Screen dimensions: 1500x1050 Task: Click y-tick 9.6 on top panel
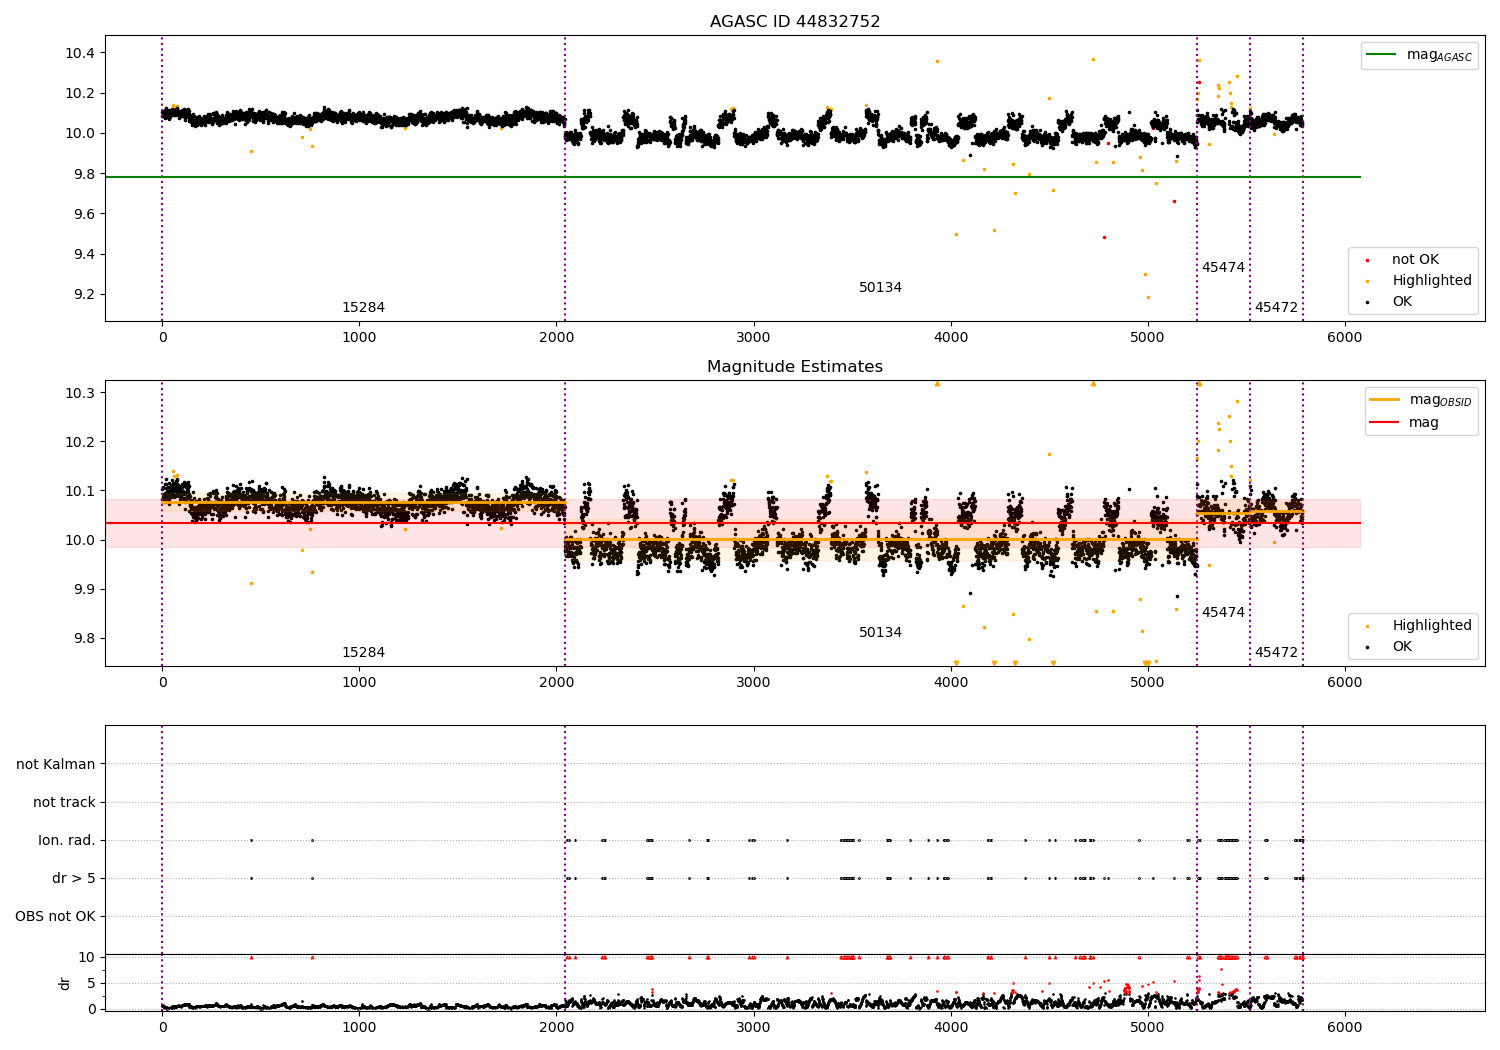pyautogui.click(x=83, y=214)
